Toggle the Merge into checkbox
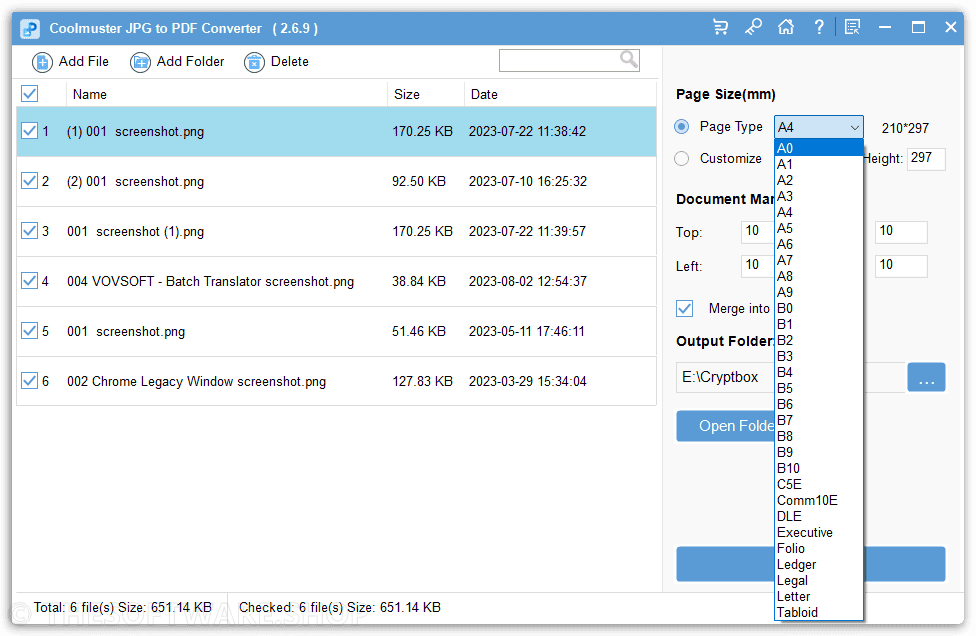 (685, 309)
